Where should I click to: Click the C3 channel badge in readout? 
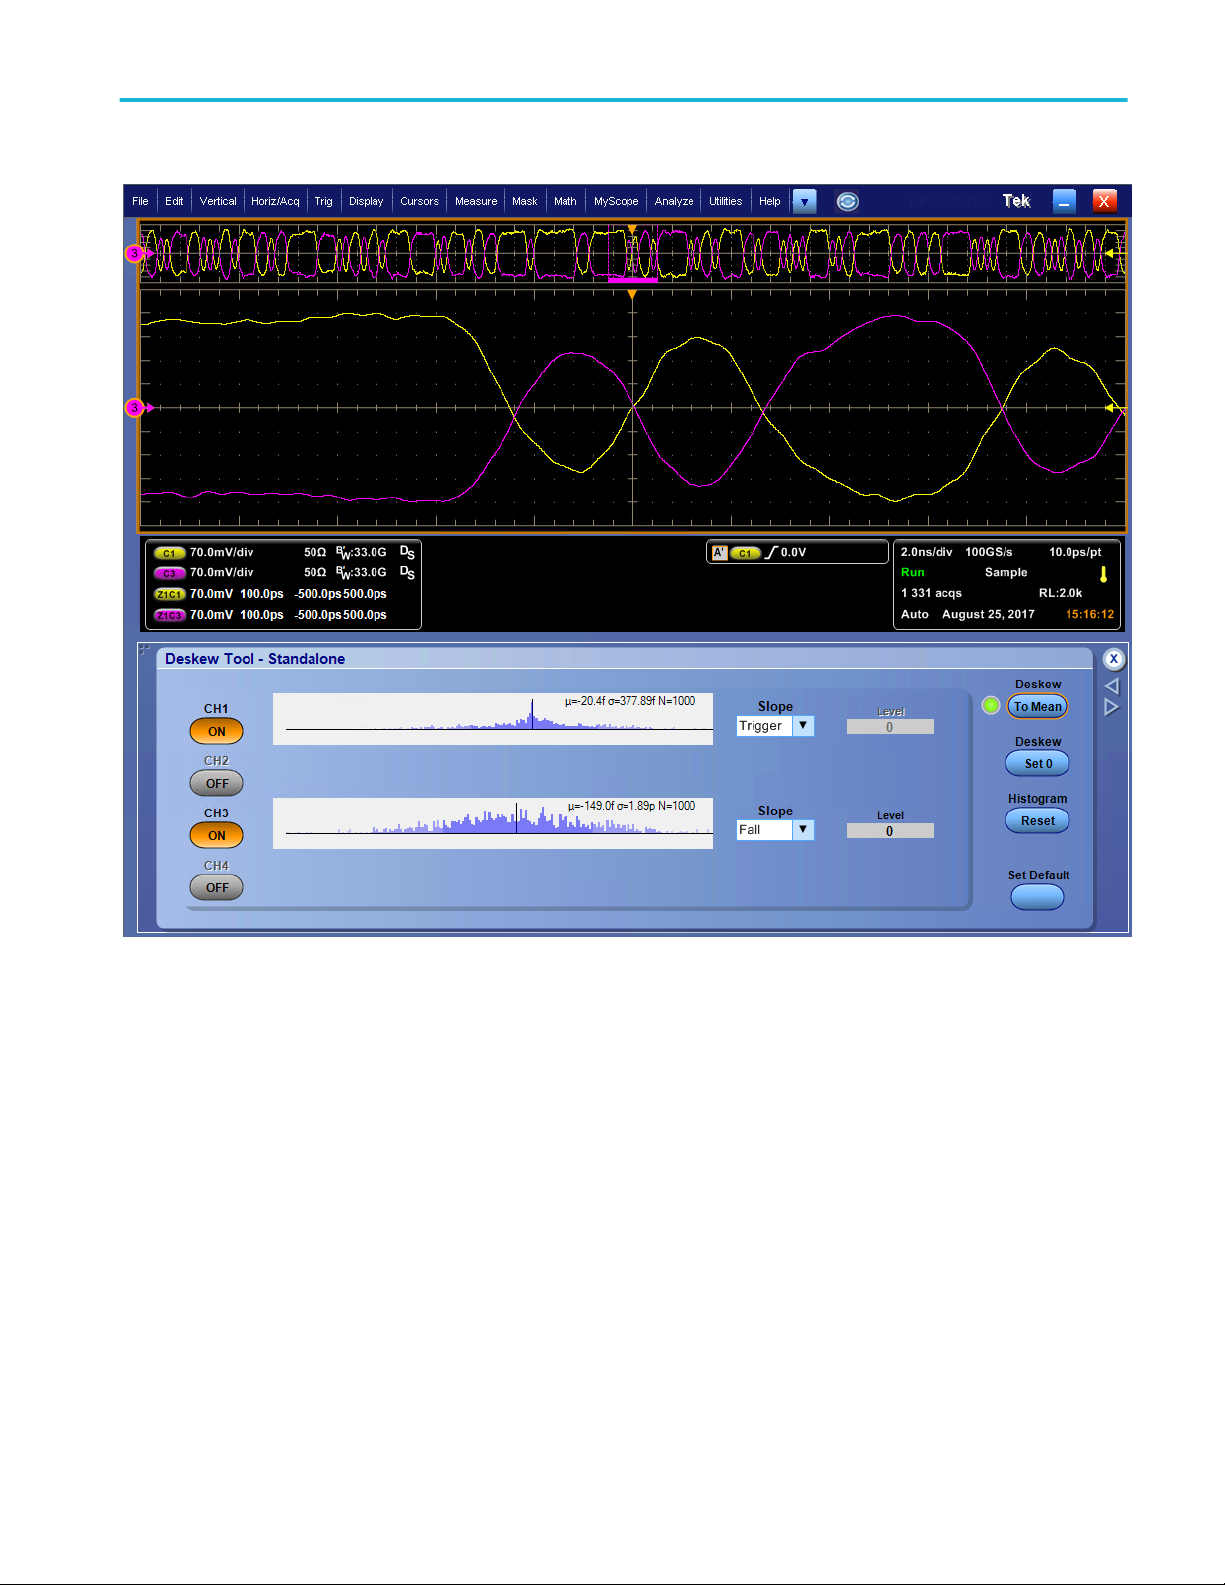coord(170,573)
